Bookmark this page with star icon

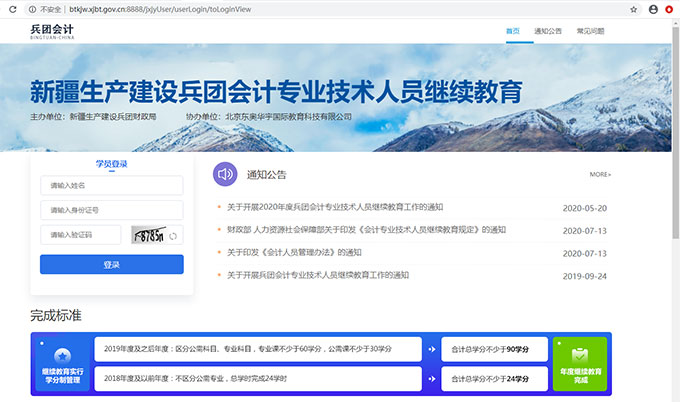(633, 8)
